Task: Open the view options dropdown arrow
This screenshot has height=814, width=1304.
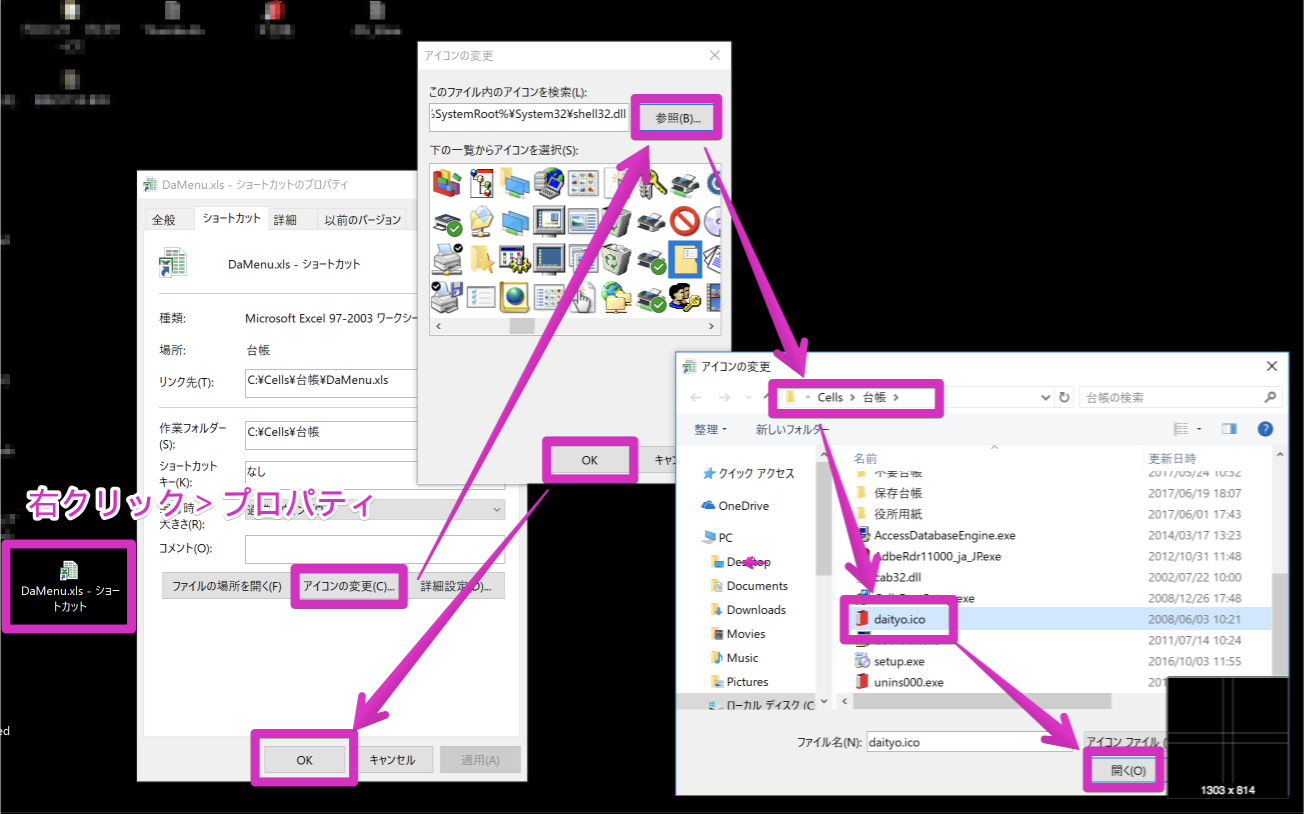Action: (x=1198, y=429)
